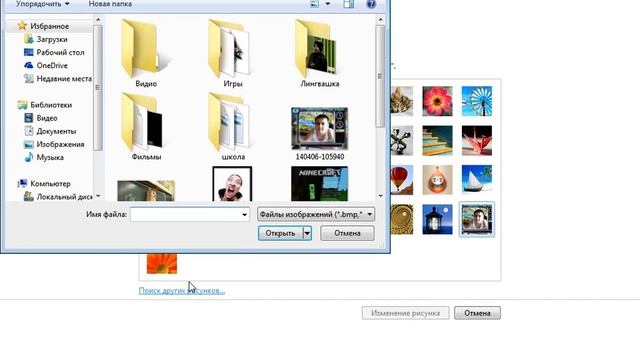
Task: Open the file name history dropdown
Action: 244,214
